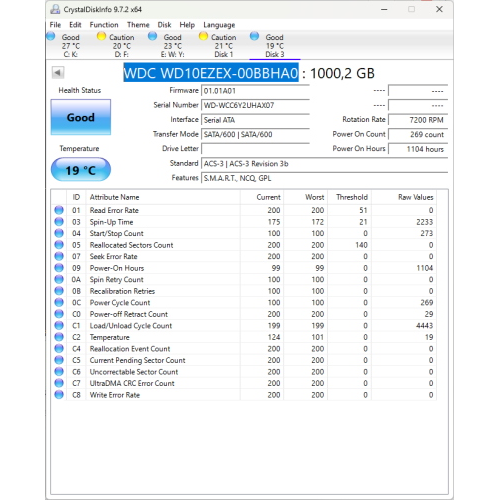Select the Disk 1 caution status orb
500x500 pixels.
pos(203,36)
